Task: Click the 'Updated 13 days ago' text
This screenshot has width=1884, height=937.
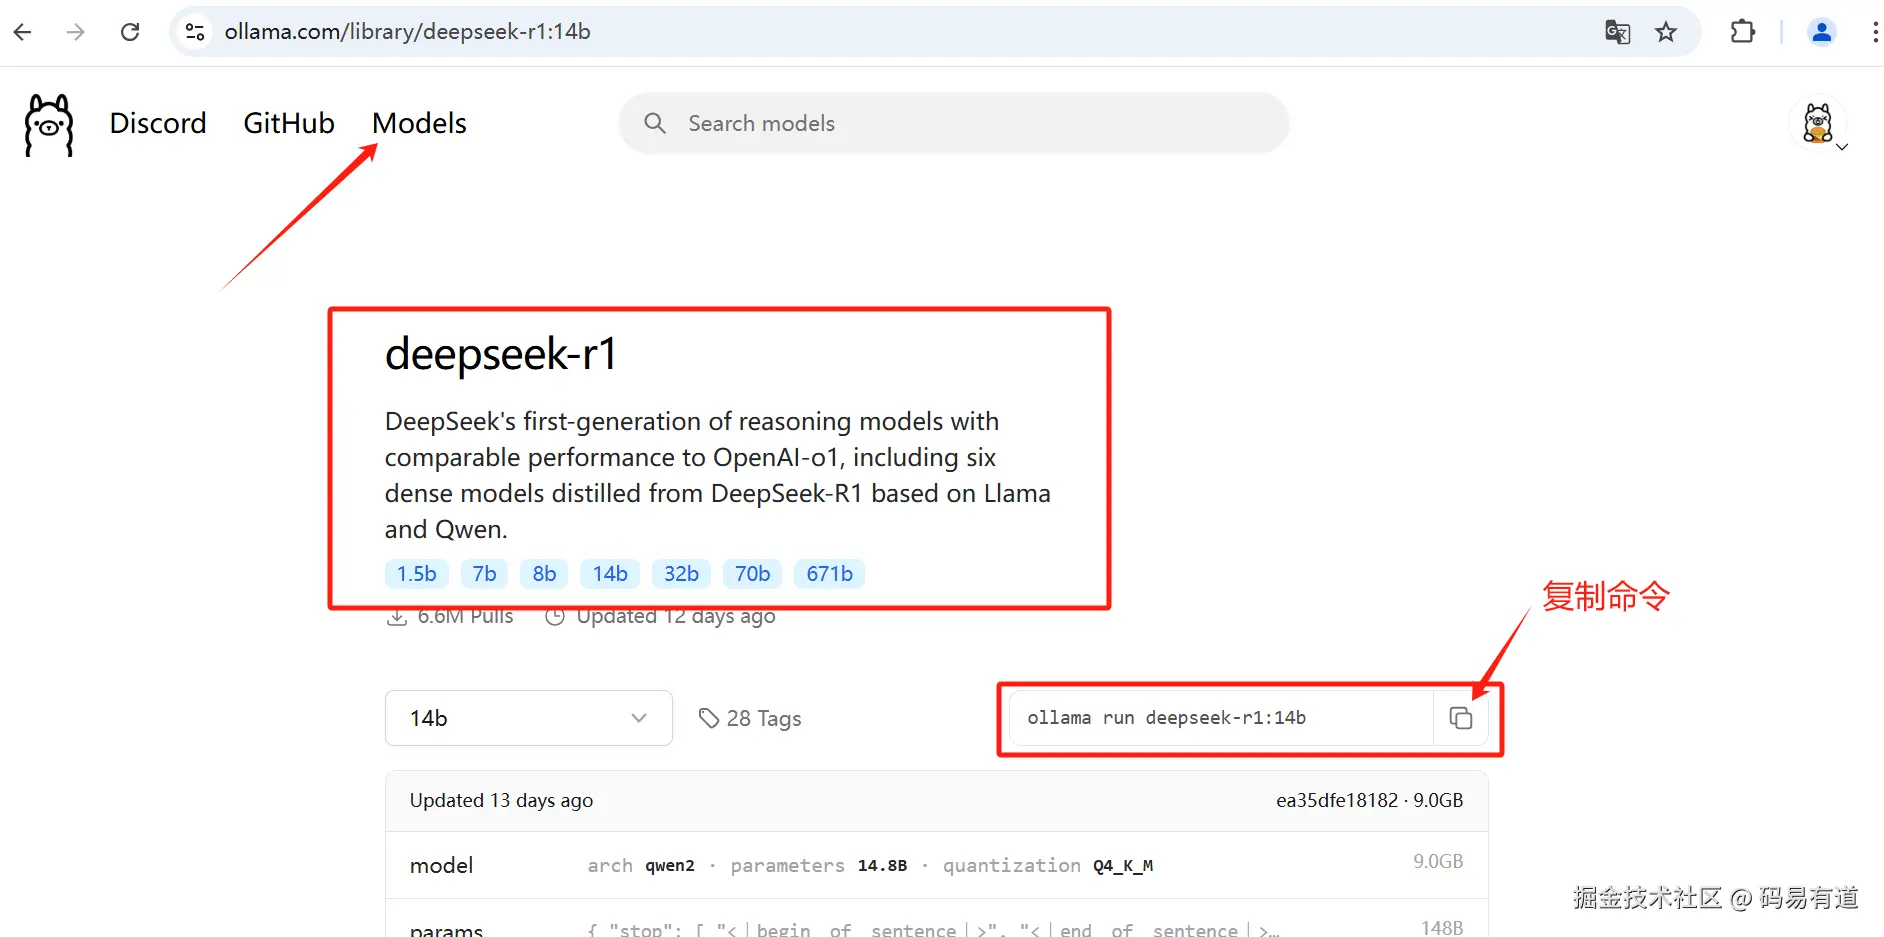Action: (501, 800)
